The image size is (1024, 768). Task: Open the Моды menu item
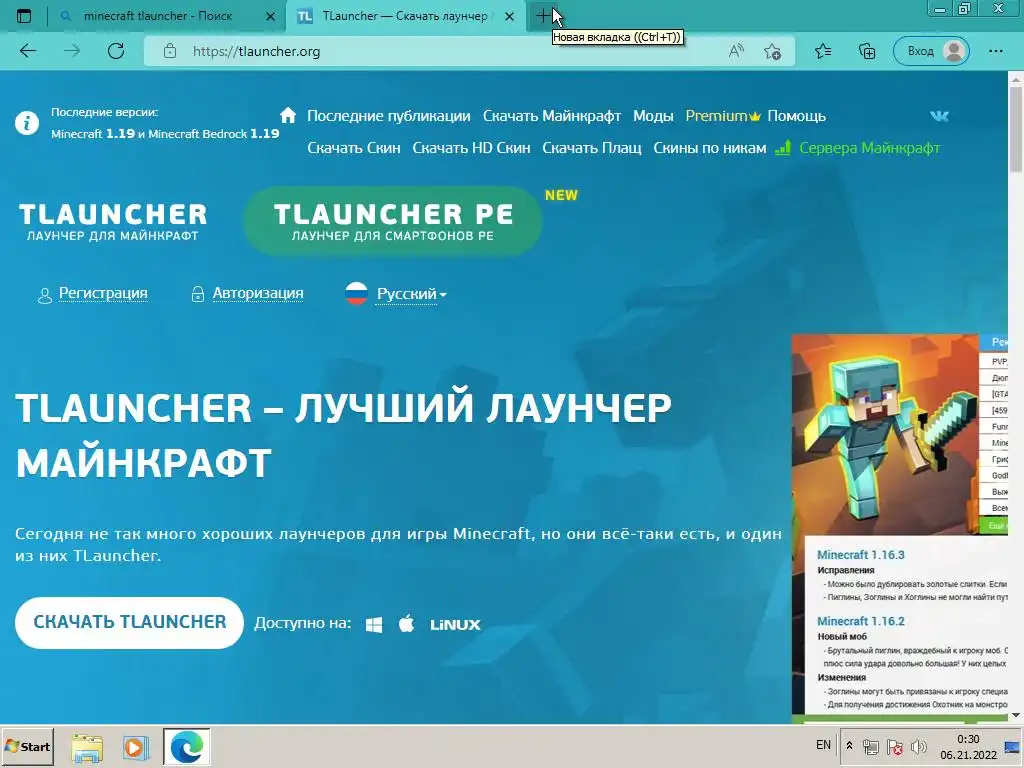tap(653, 116)
